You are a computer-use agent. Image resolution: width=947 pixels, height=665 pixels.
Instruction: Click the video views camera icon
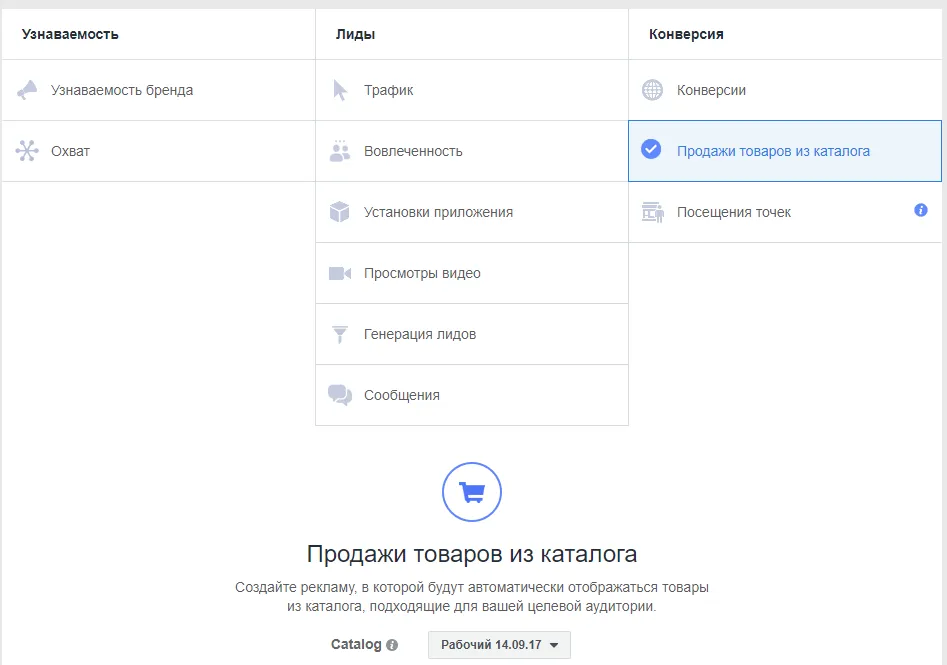[340, 273]
